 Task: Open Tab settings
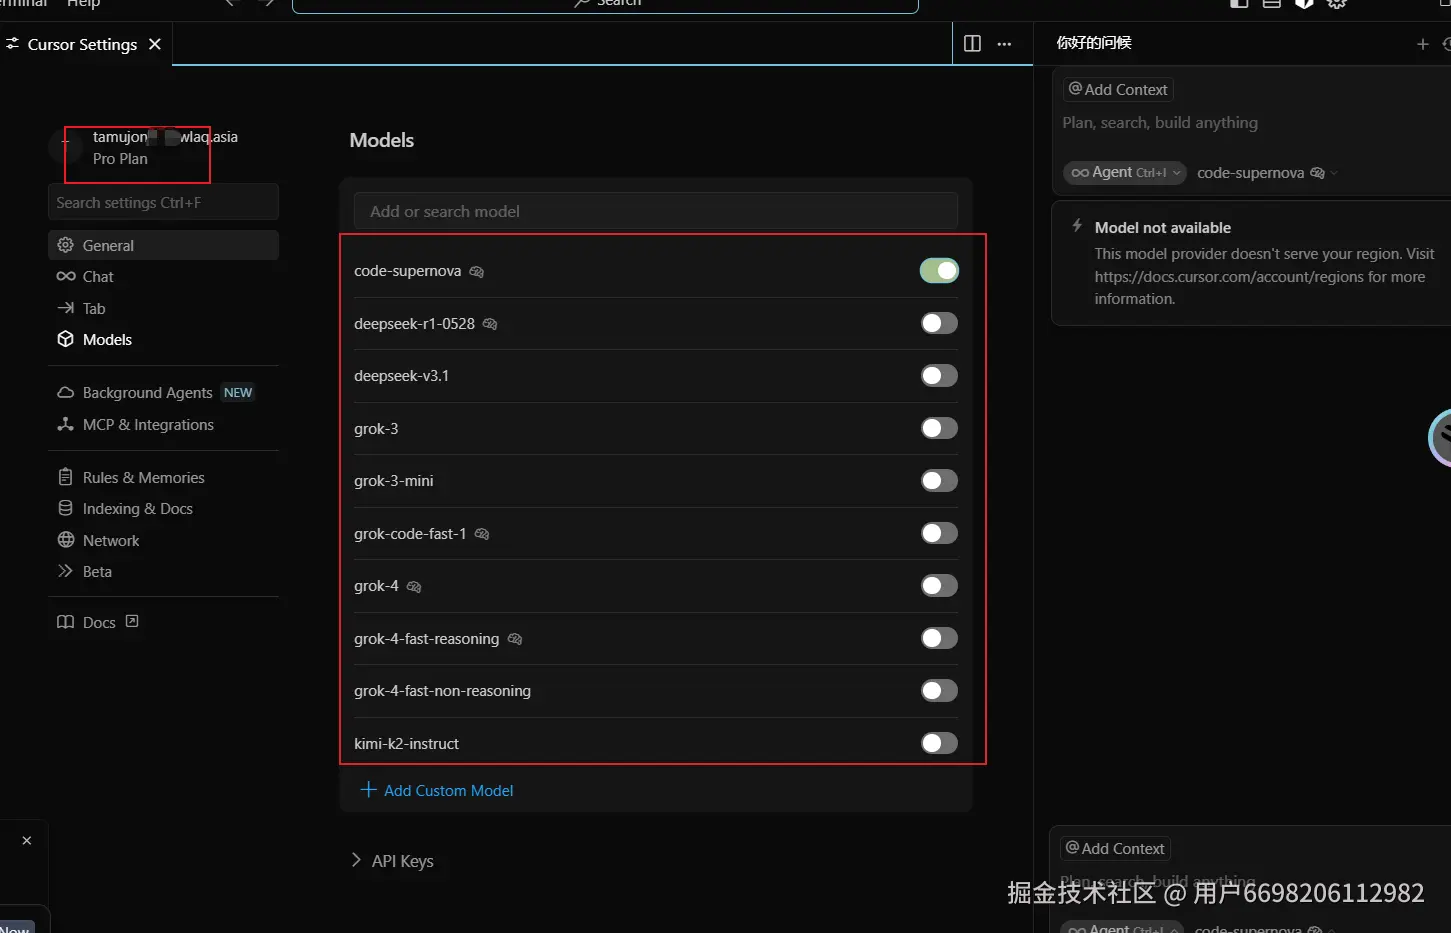tap(163, 308)
